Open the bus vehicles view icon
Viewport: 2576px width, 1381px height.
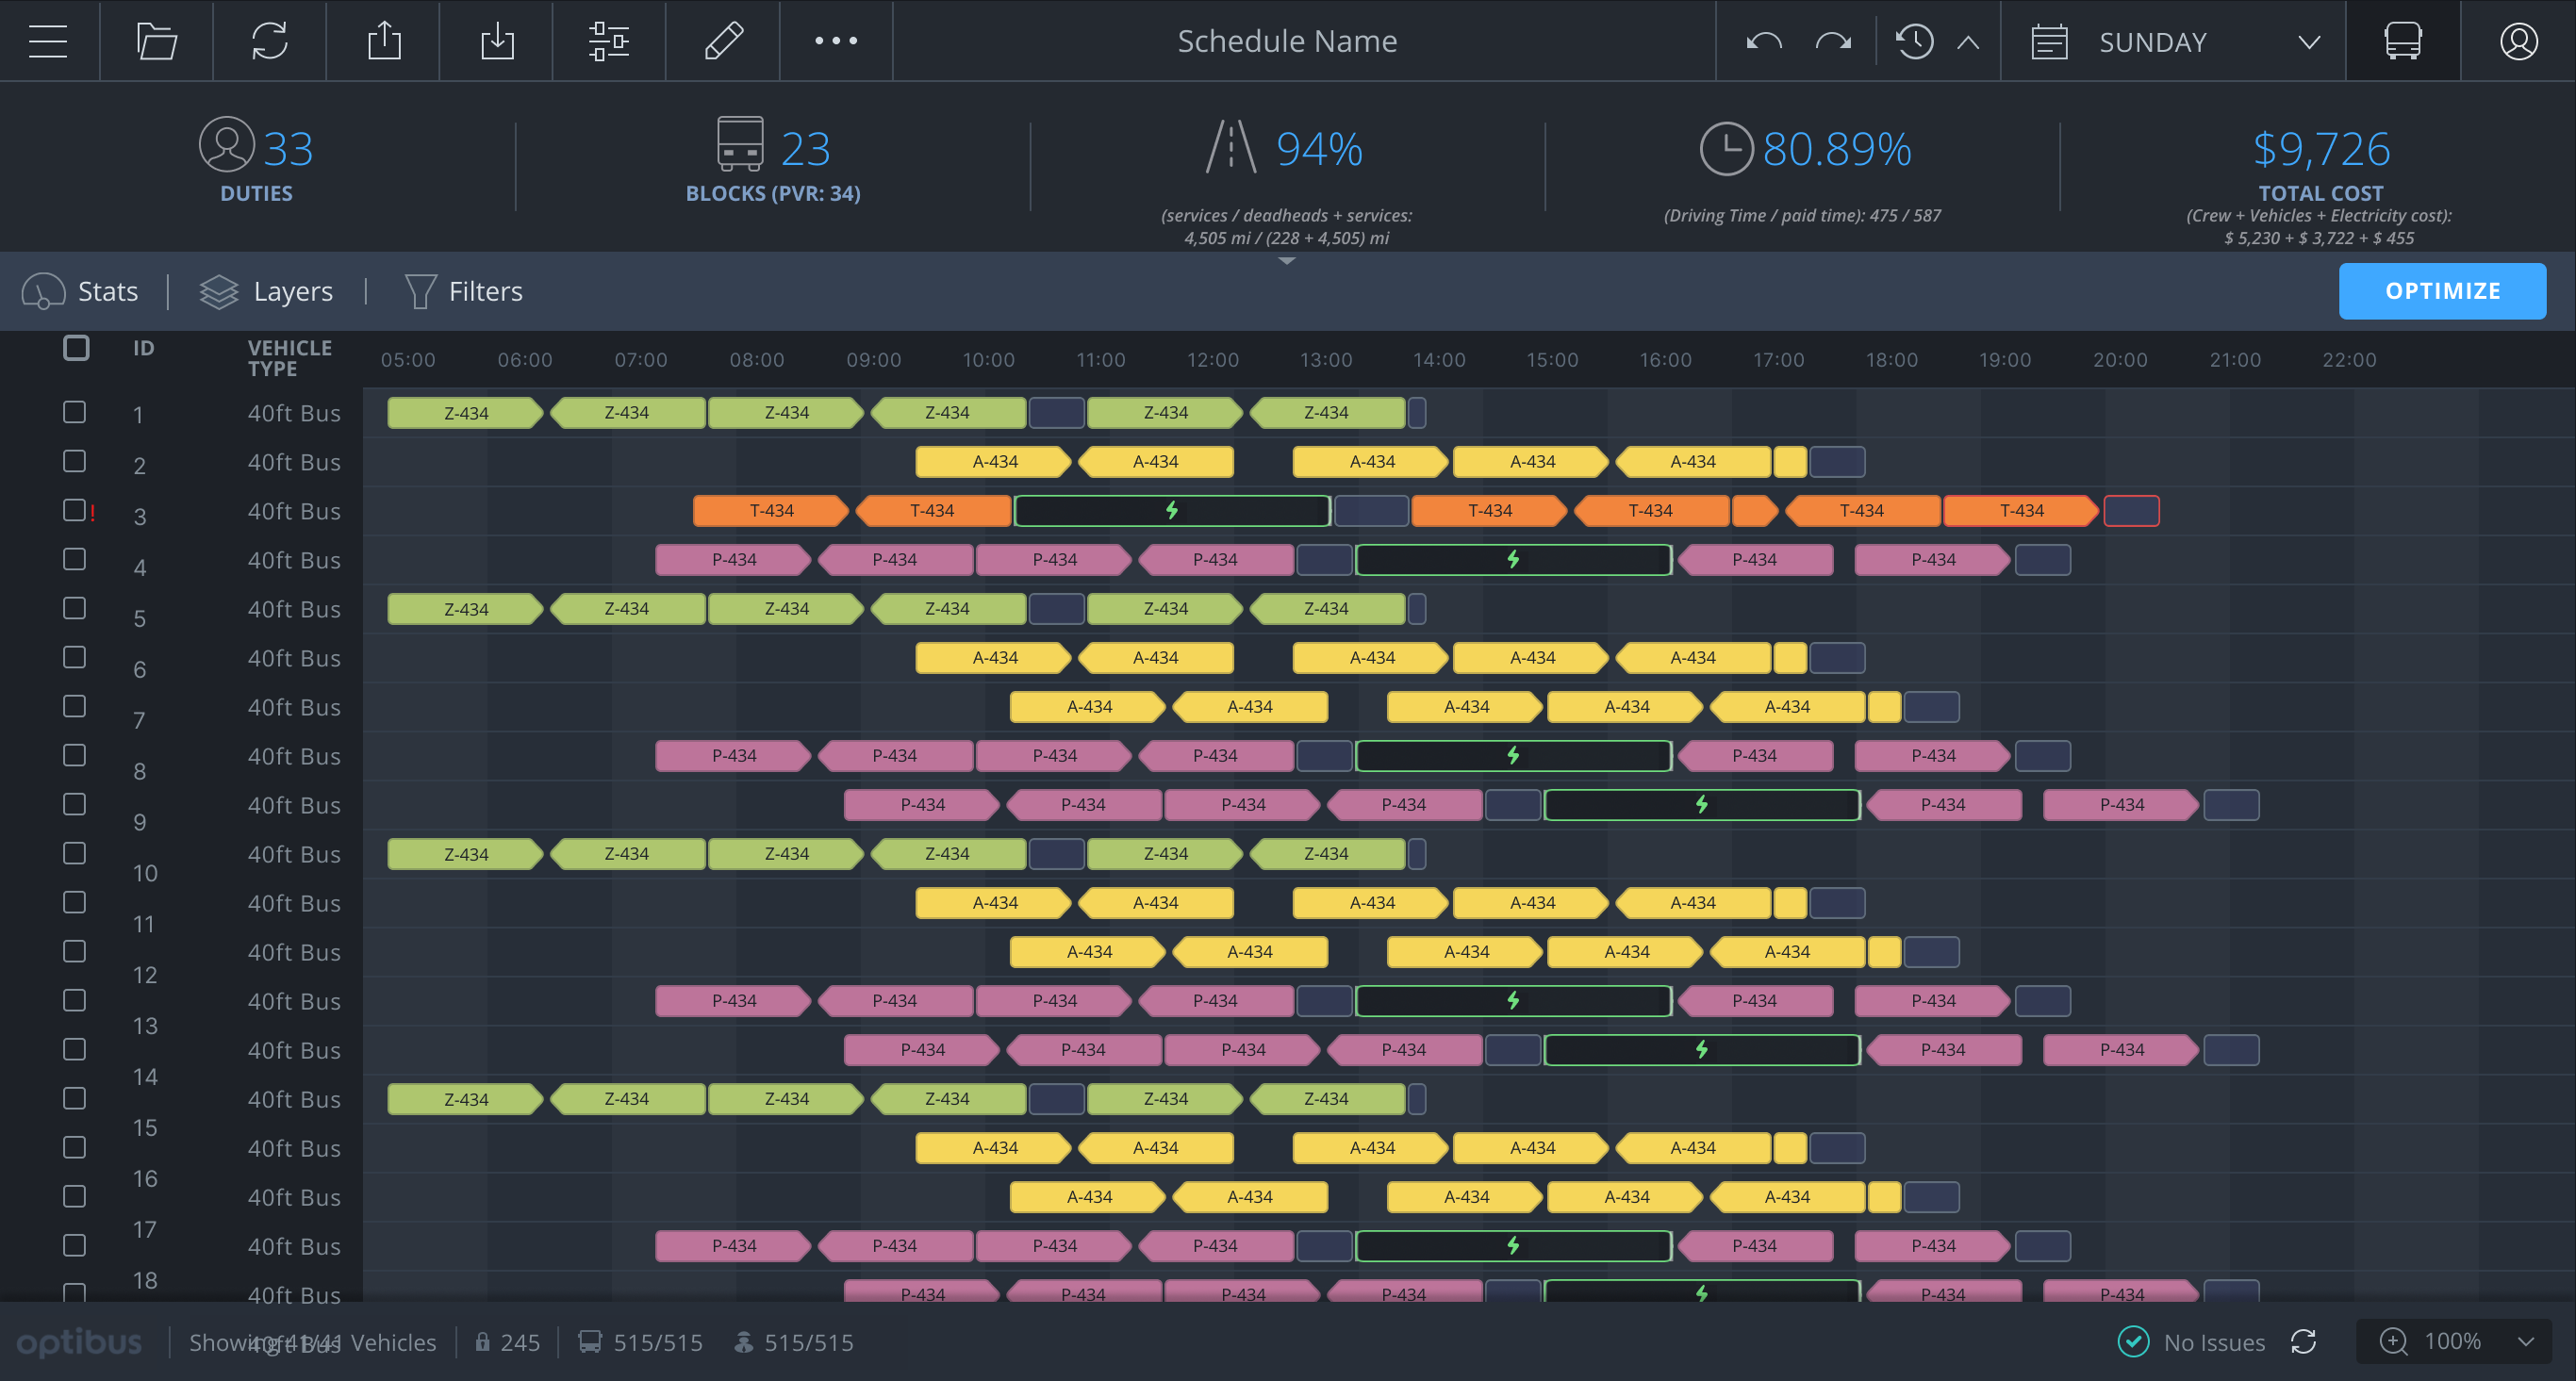click(x=2402, y=41)
